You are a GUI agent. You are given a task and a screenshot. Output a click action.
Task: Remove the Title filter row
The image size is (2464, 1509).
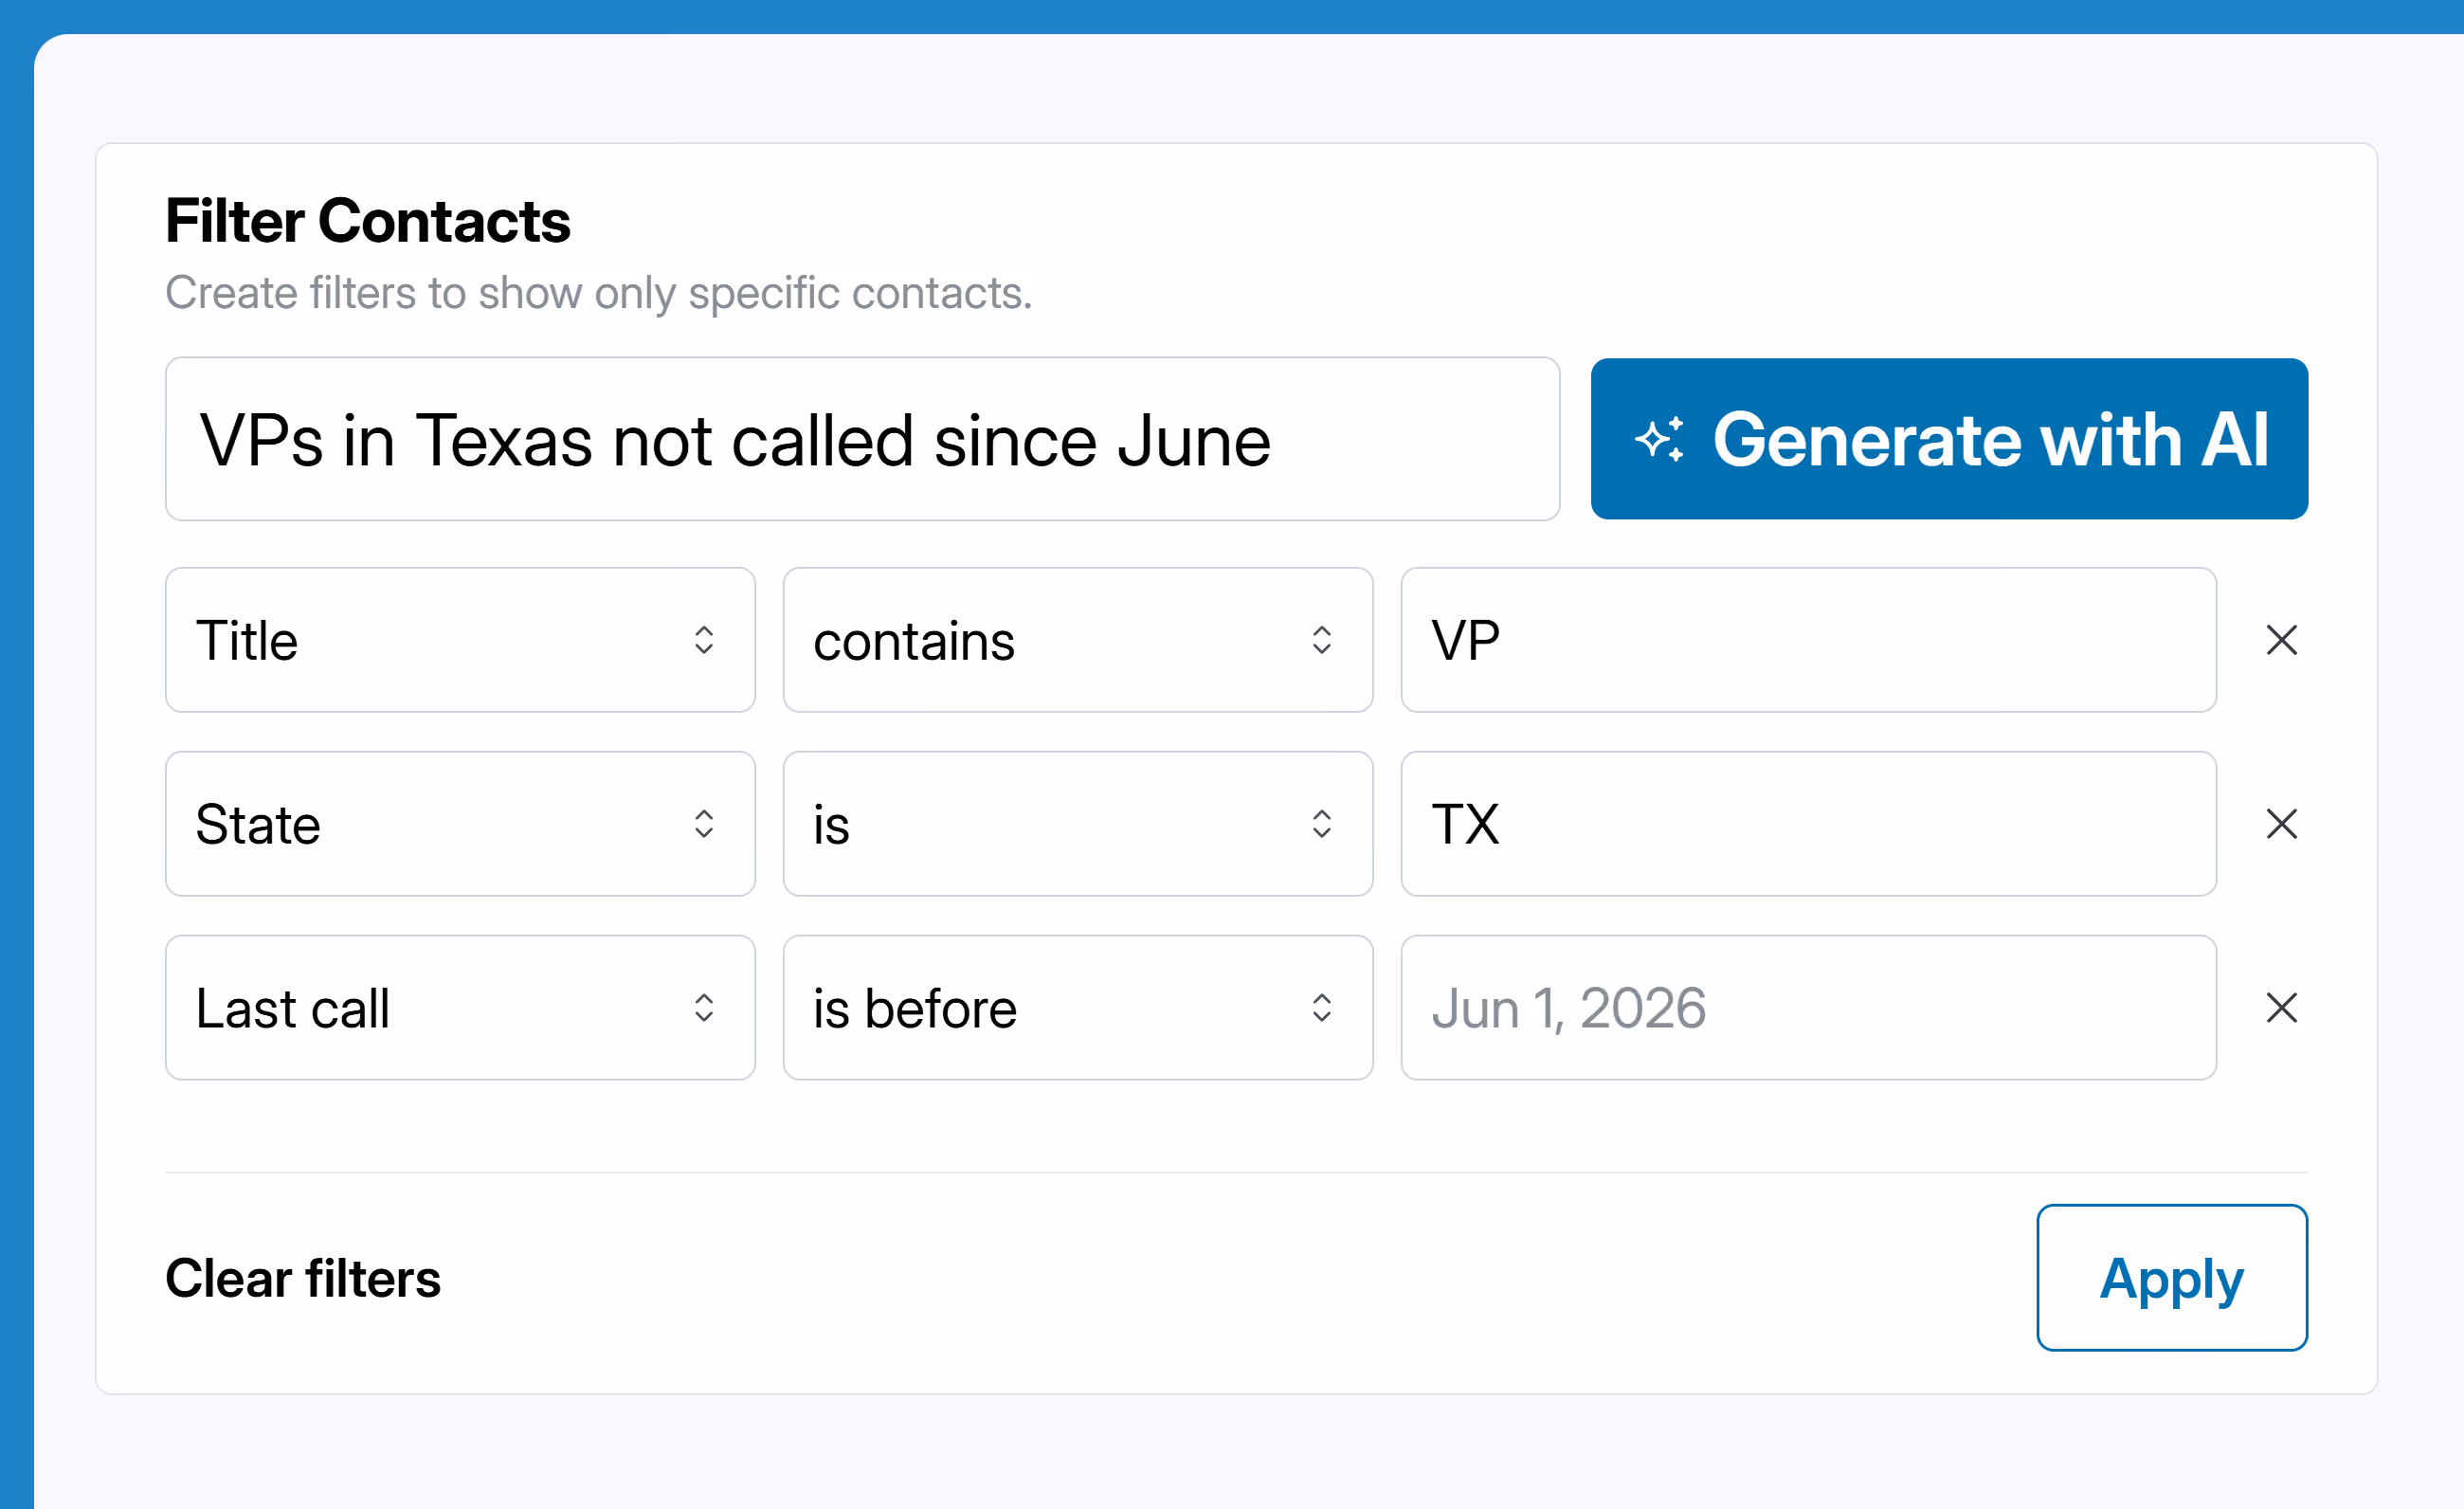click(x=2281, y=640)
